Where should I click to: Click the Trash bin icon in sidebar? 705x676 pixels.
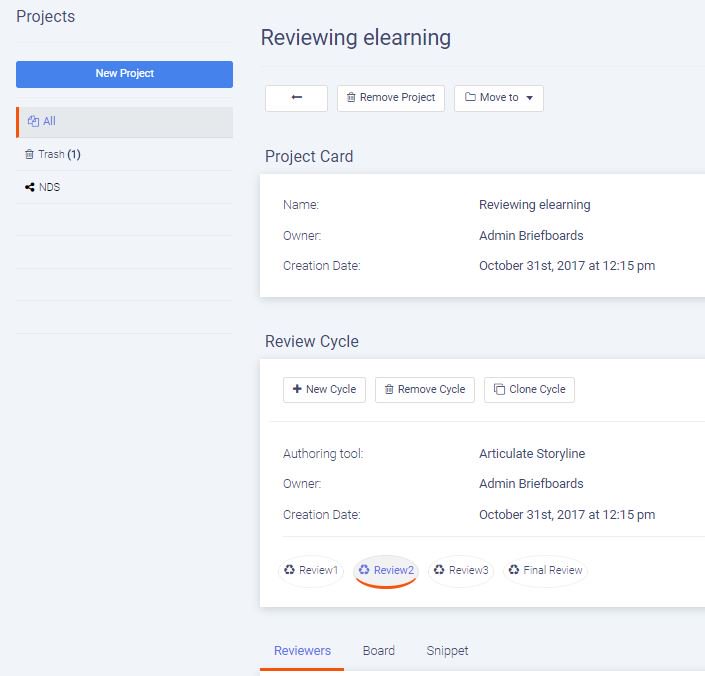29,154
